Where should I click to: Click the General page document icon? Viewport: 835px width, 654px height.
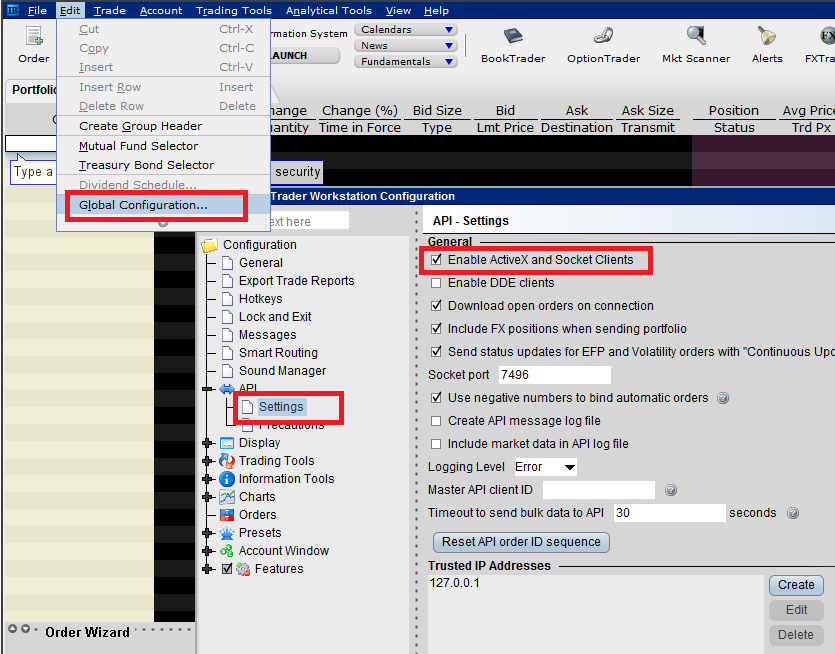click(x=227, y=263)
